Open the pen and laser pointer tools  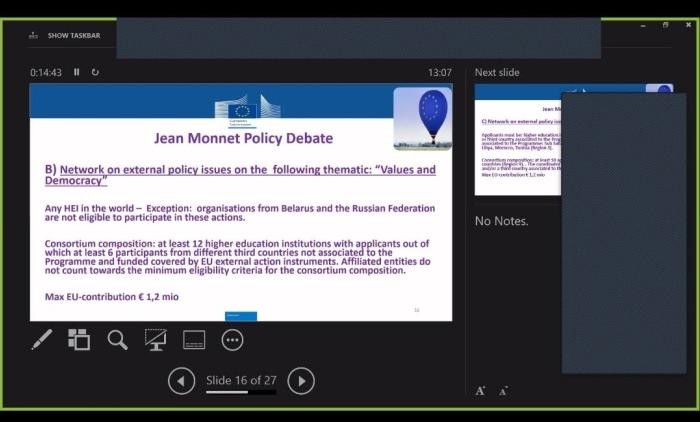41,340
